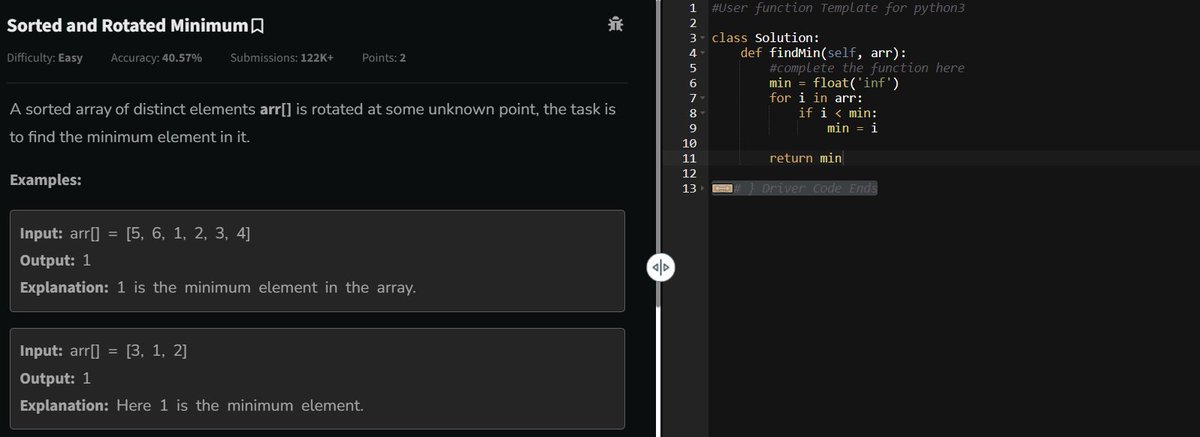Click the collapsed code marker on line 13
Screen dimensions: 1200x437
point(723,189)
